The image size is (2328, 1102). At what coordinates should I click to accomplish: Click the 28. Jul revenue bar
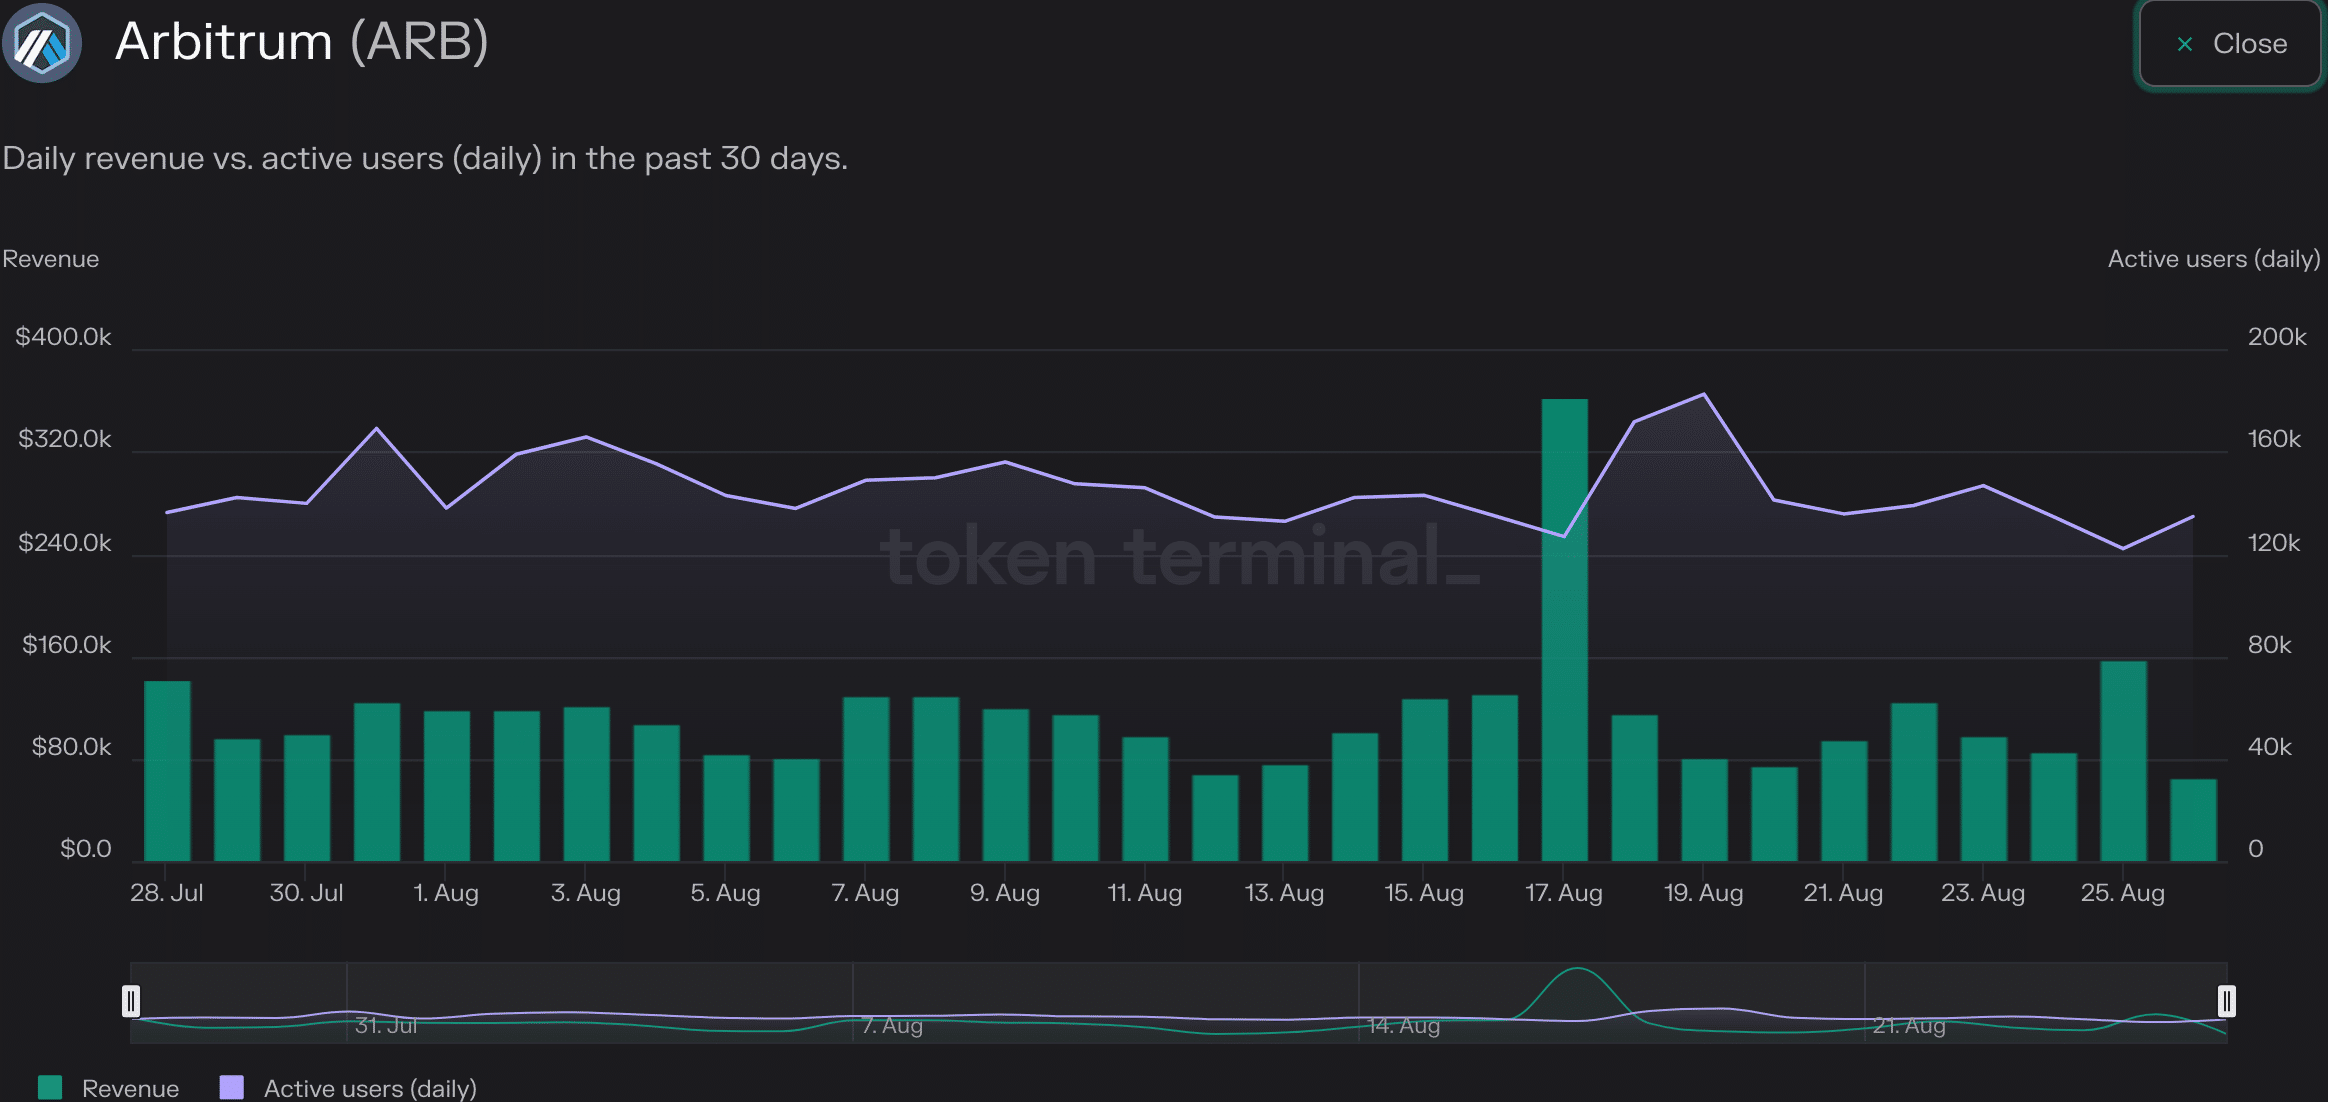[167, 770]
